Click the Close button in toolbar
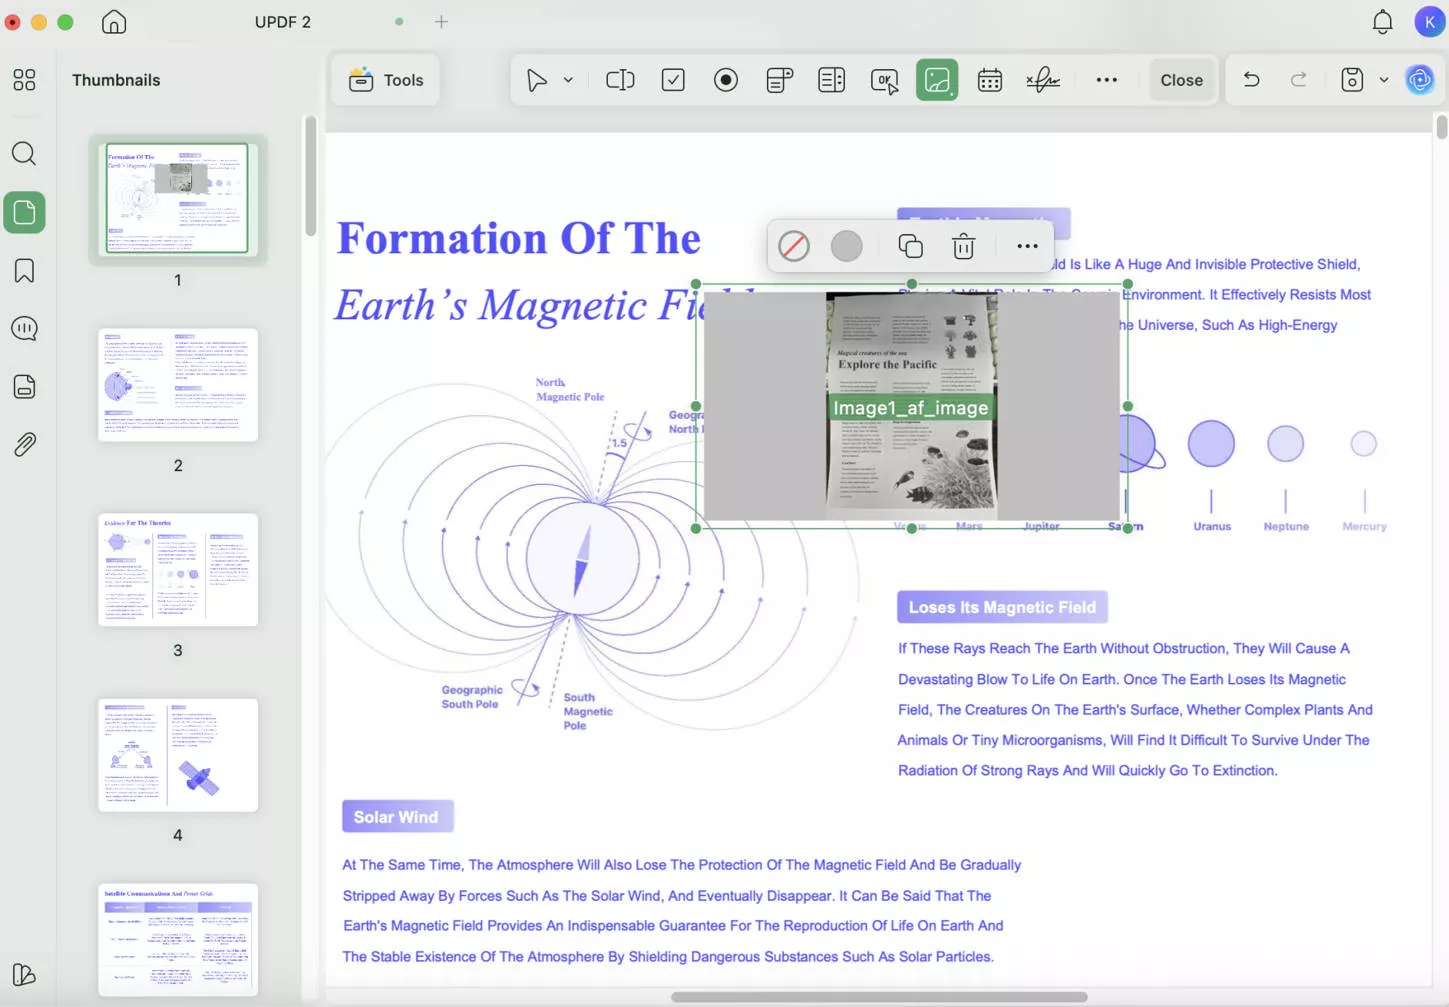Image resolution: width=1449 pixels, height=1007 pixels. click(x=1181, y=80)
